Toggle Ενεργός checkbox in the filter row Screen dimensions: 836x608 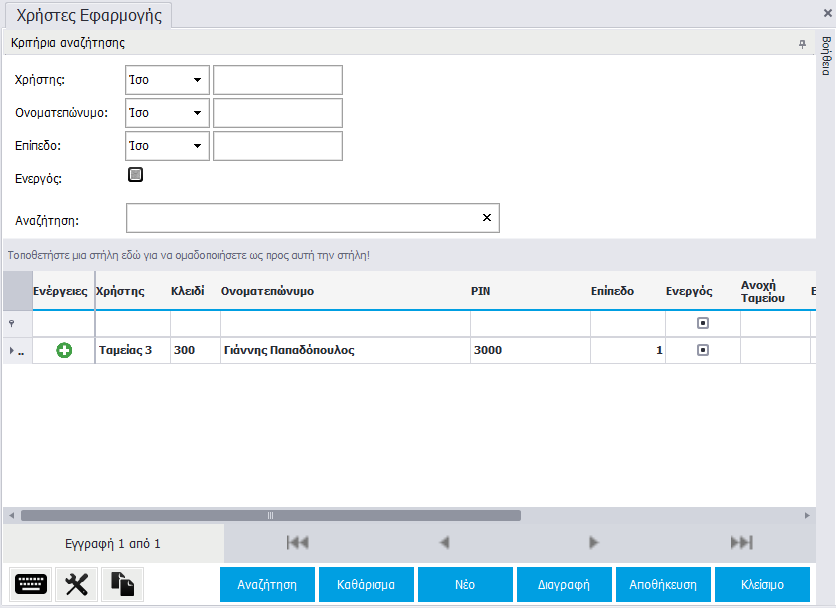tap(702, 325)
